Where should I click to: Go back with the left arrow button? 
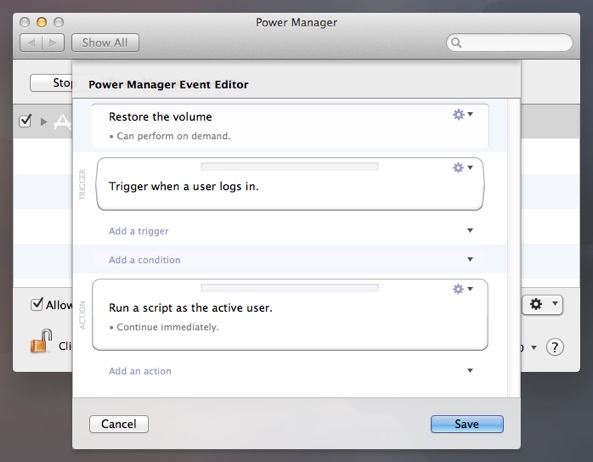pyautogui.click(x=31, y=43)
